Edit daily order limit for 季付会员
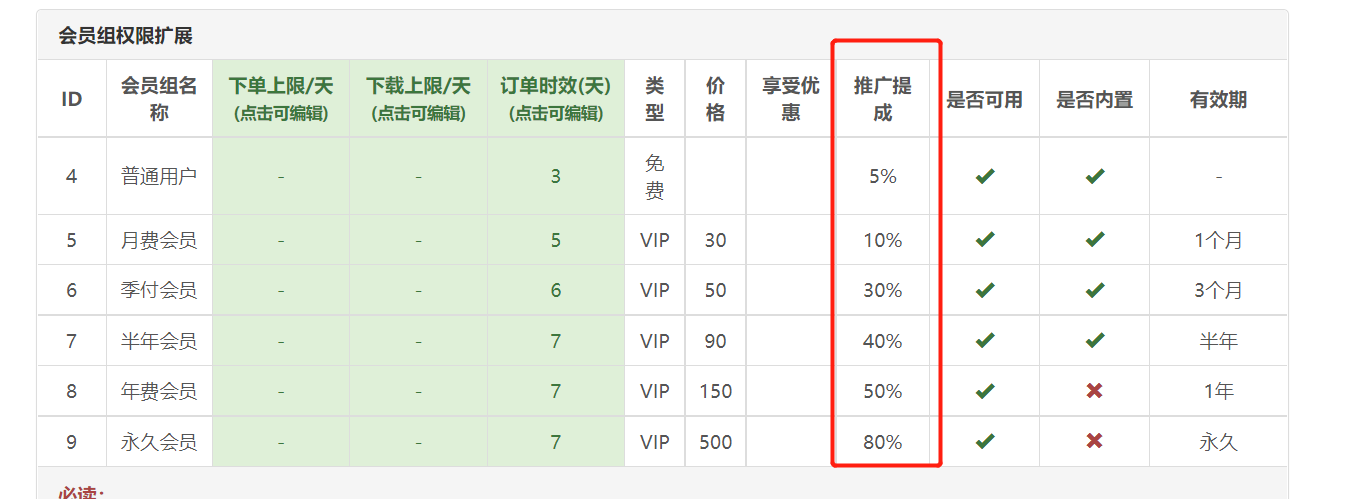 tap(281, 290)
